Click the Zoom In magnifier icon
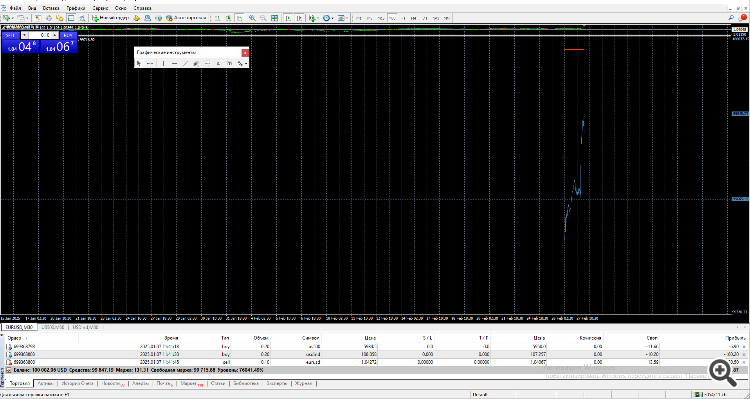 pyautogui.click(x=252, y=18)
